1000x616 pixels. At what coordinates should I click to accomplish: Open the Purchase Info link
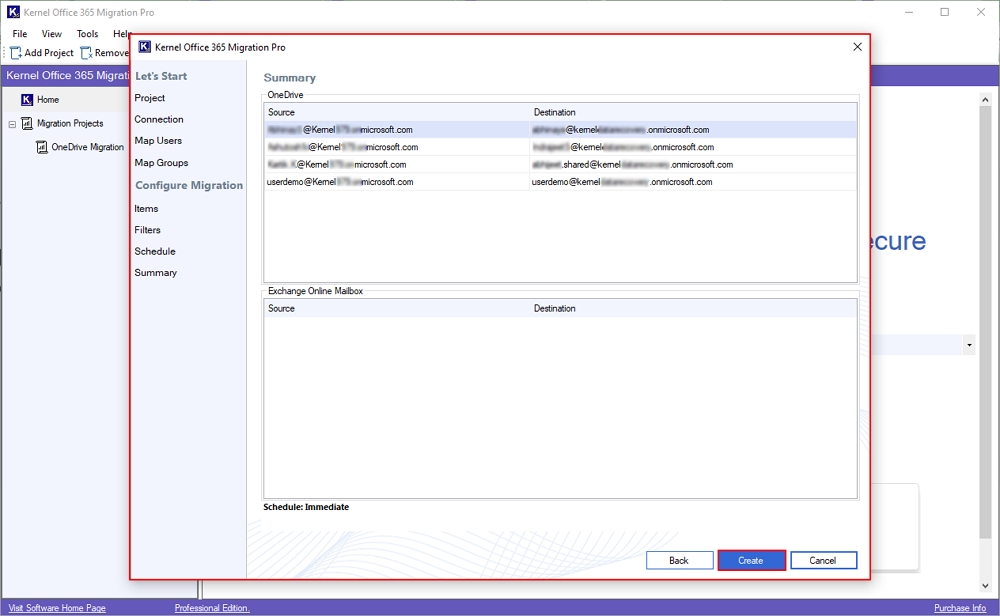coord(959,608)
